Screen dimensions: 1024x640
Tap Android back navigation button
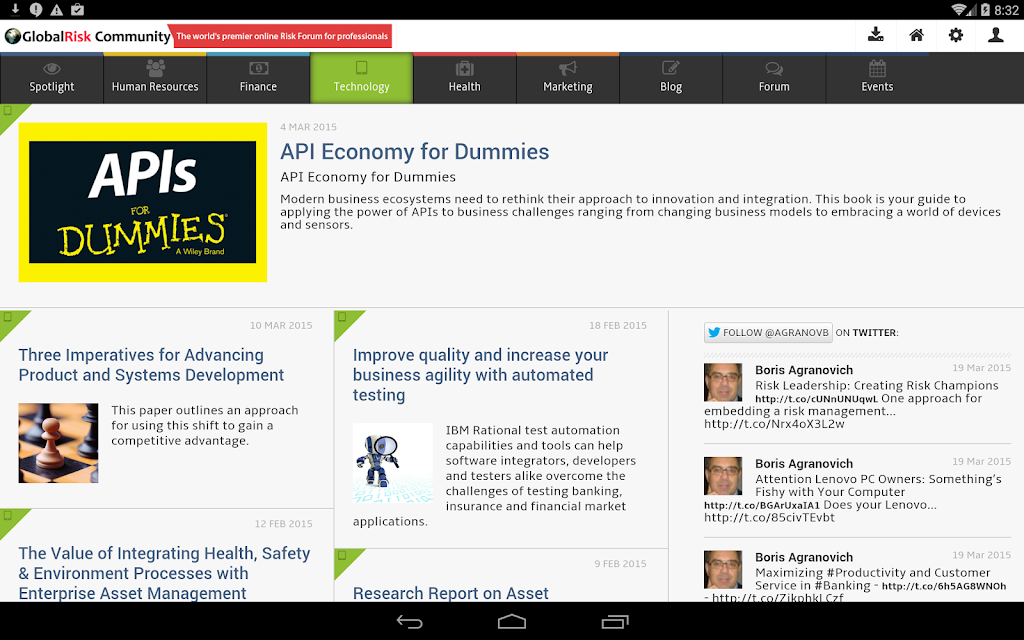409,622
